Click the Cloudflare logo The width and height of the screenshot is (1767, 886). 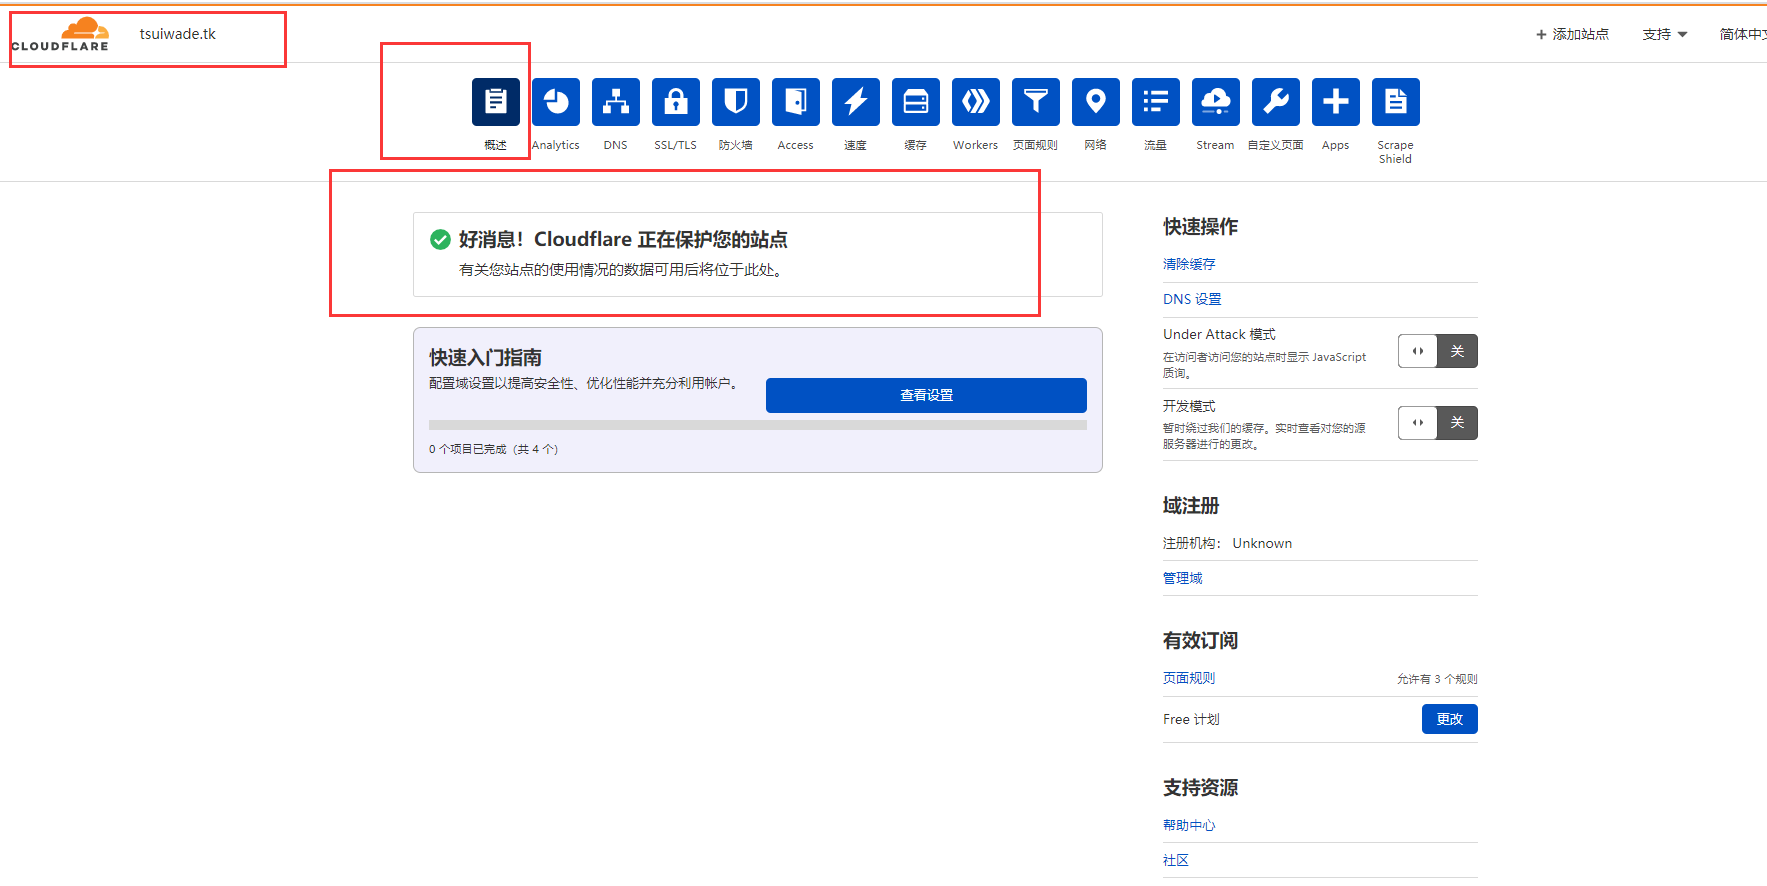tap(60, 35)
